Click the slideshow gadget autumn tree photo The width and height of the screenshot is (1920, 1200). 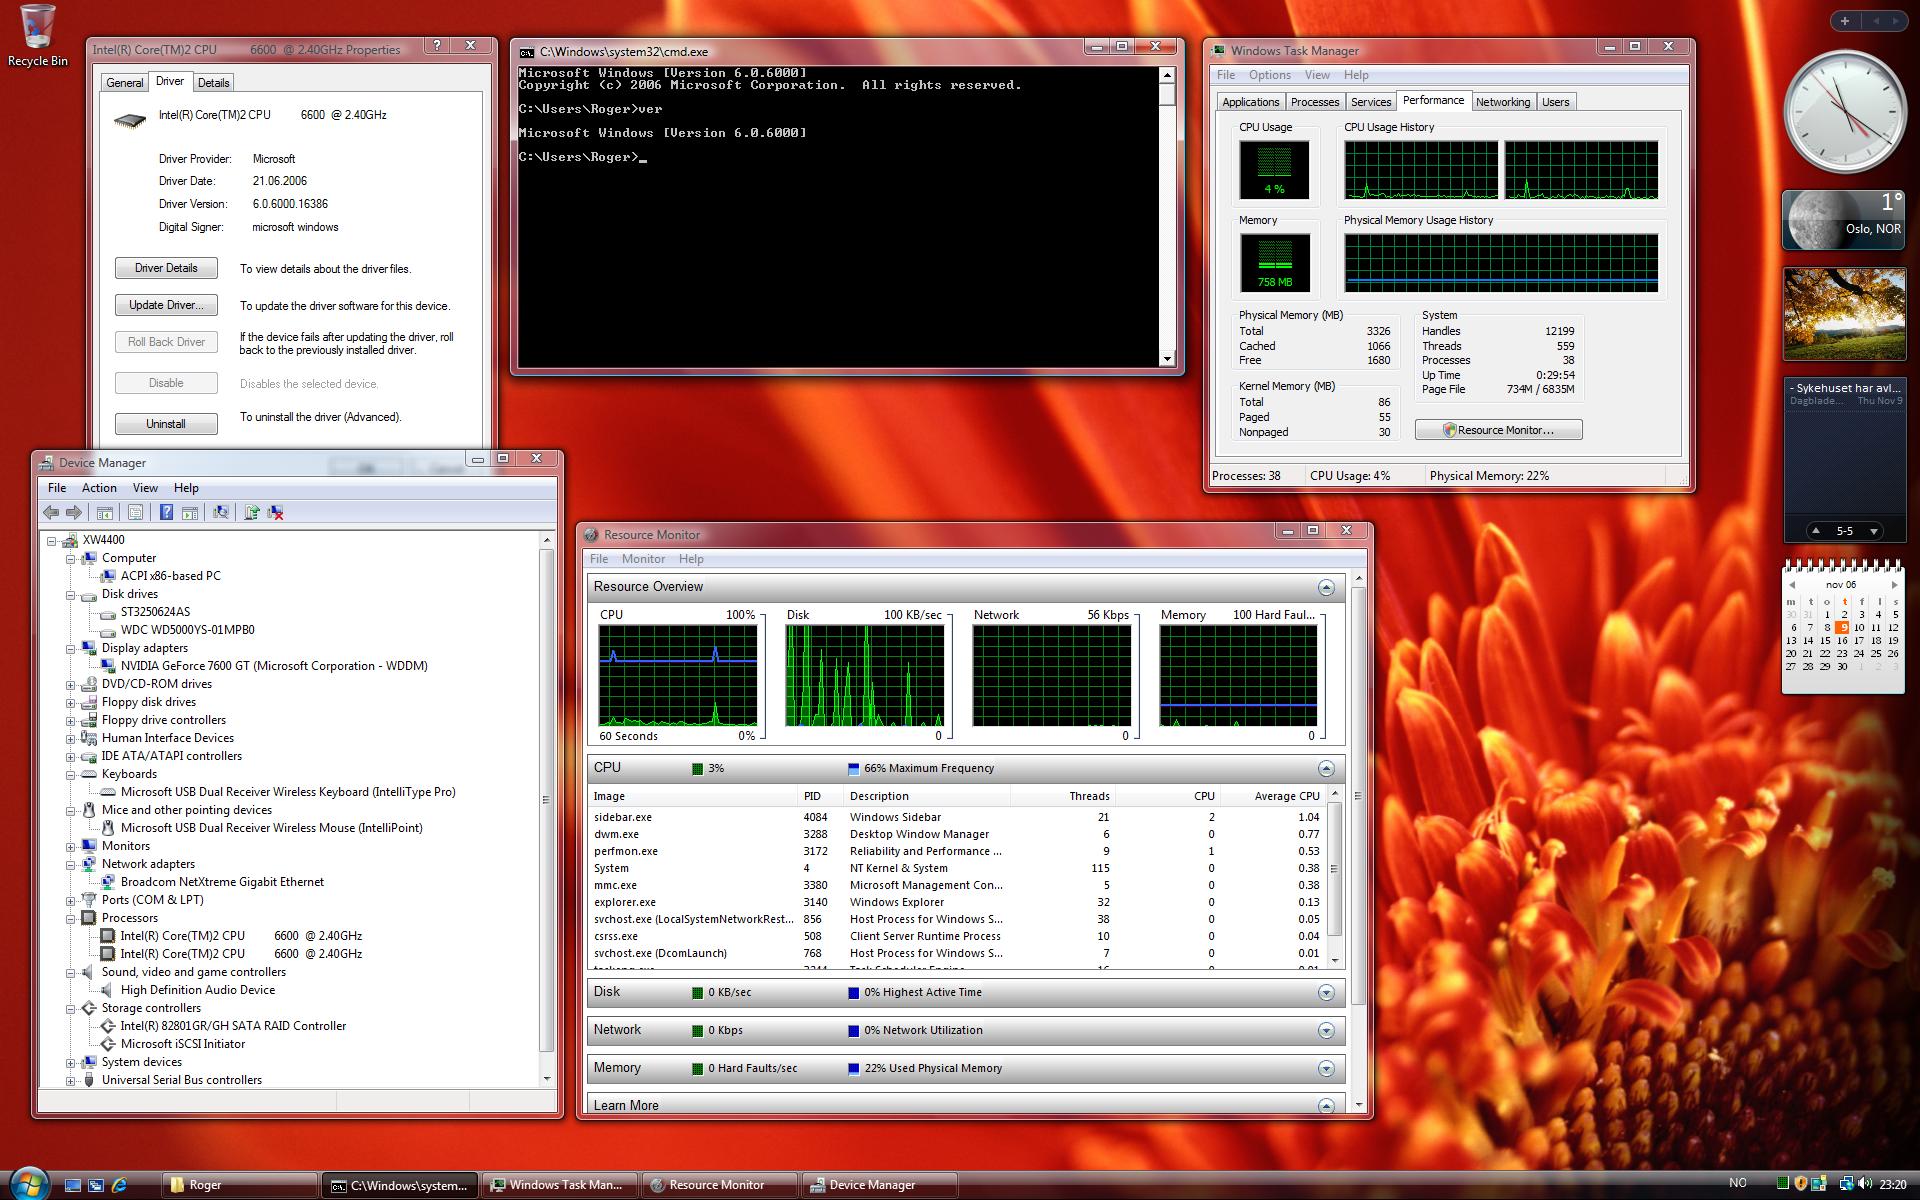(x=1844, y=313)
